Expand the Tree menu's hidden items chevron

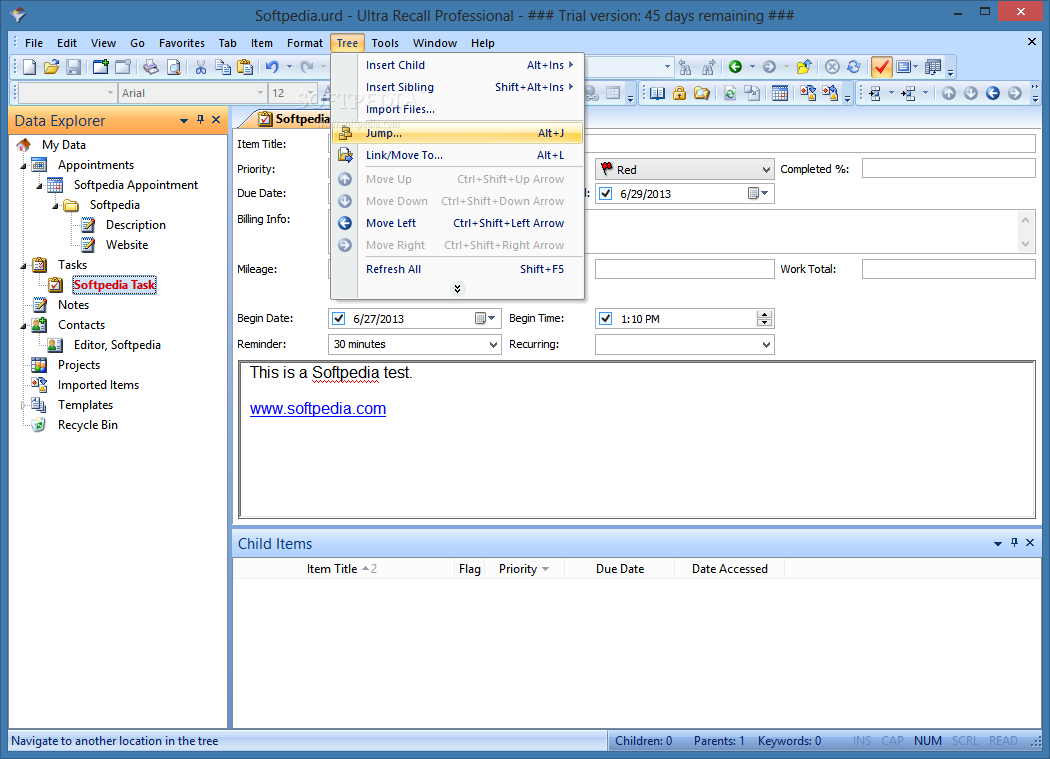click(457, 289)
